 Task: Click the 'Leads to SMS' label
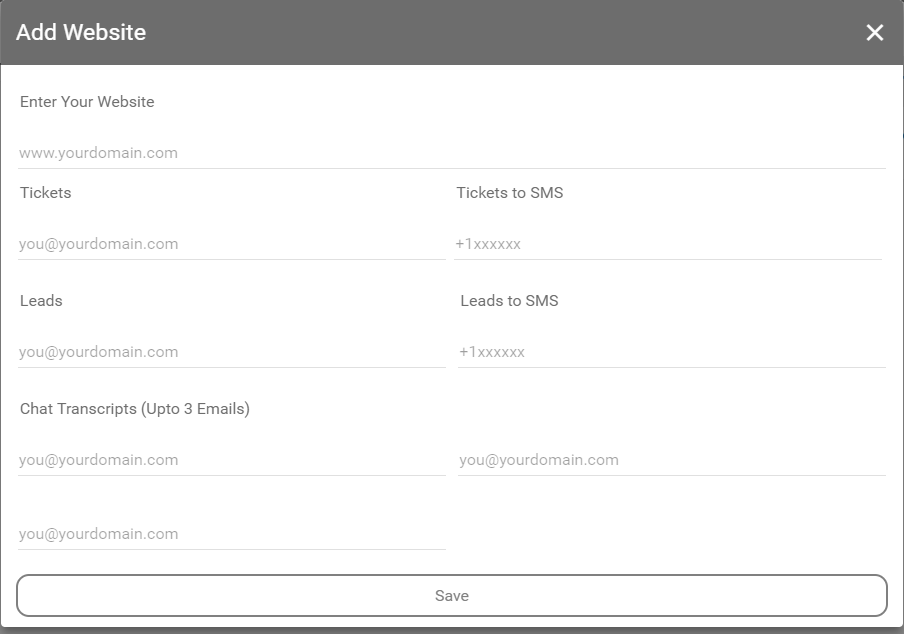pyautogui.click(x=509, y=301)
